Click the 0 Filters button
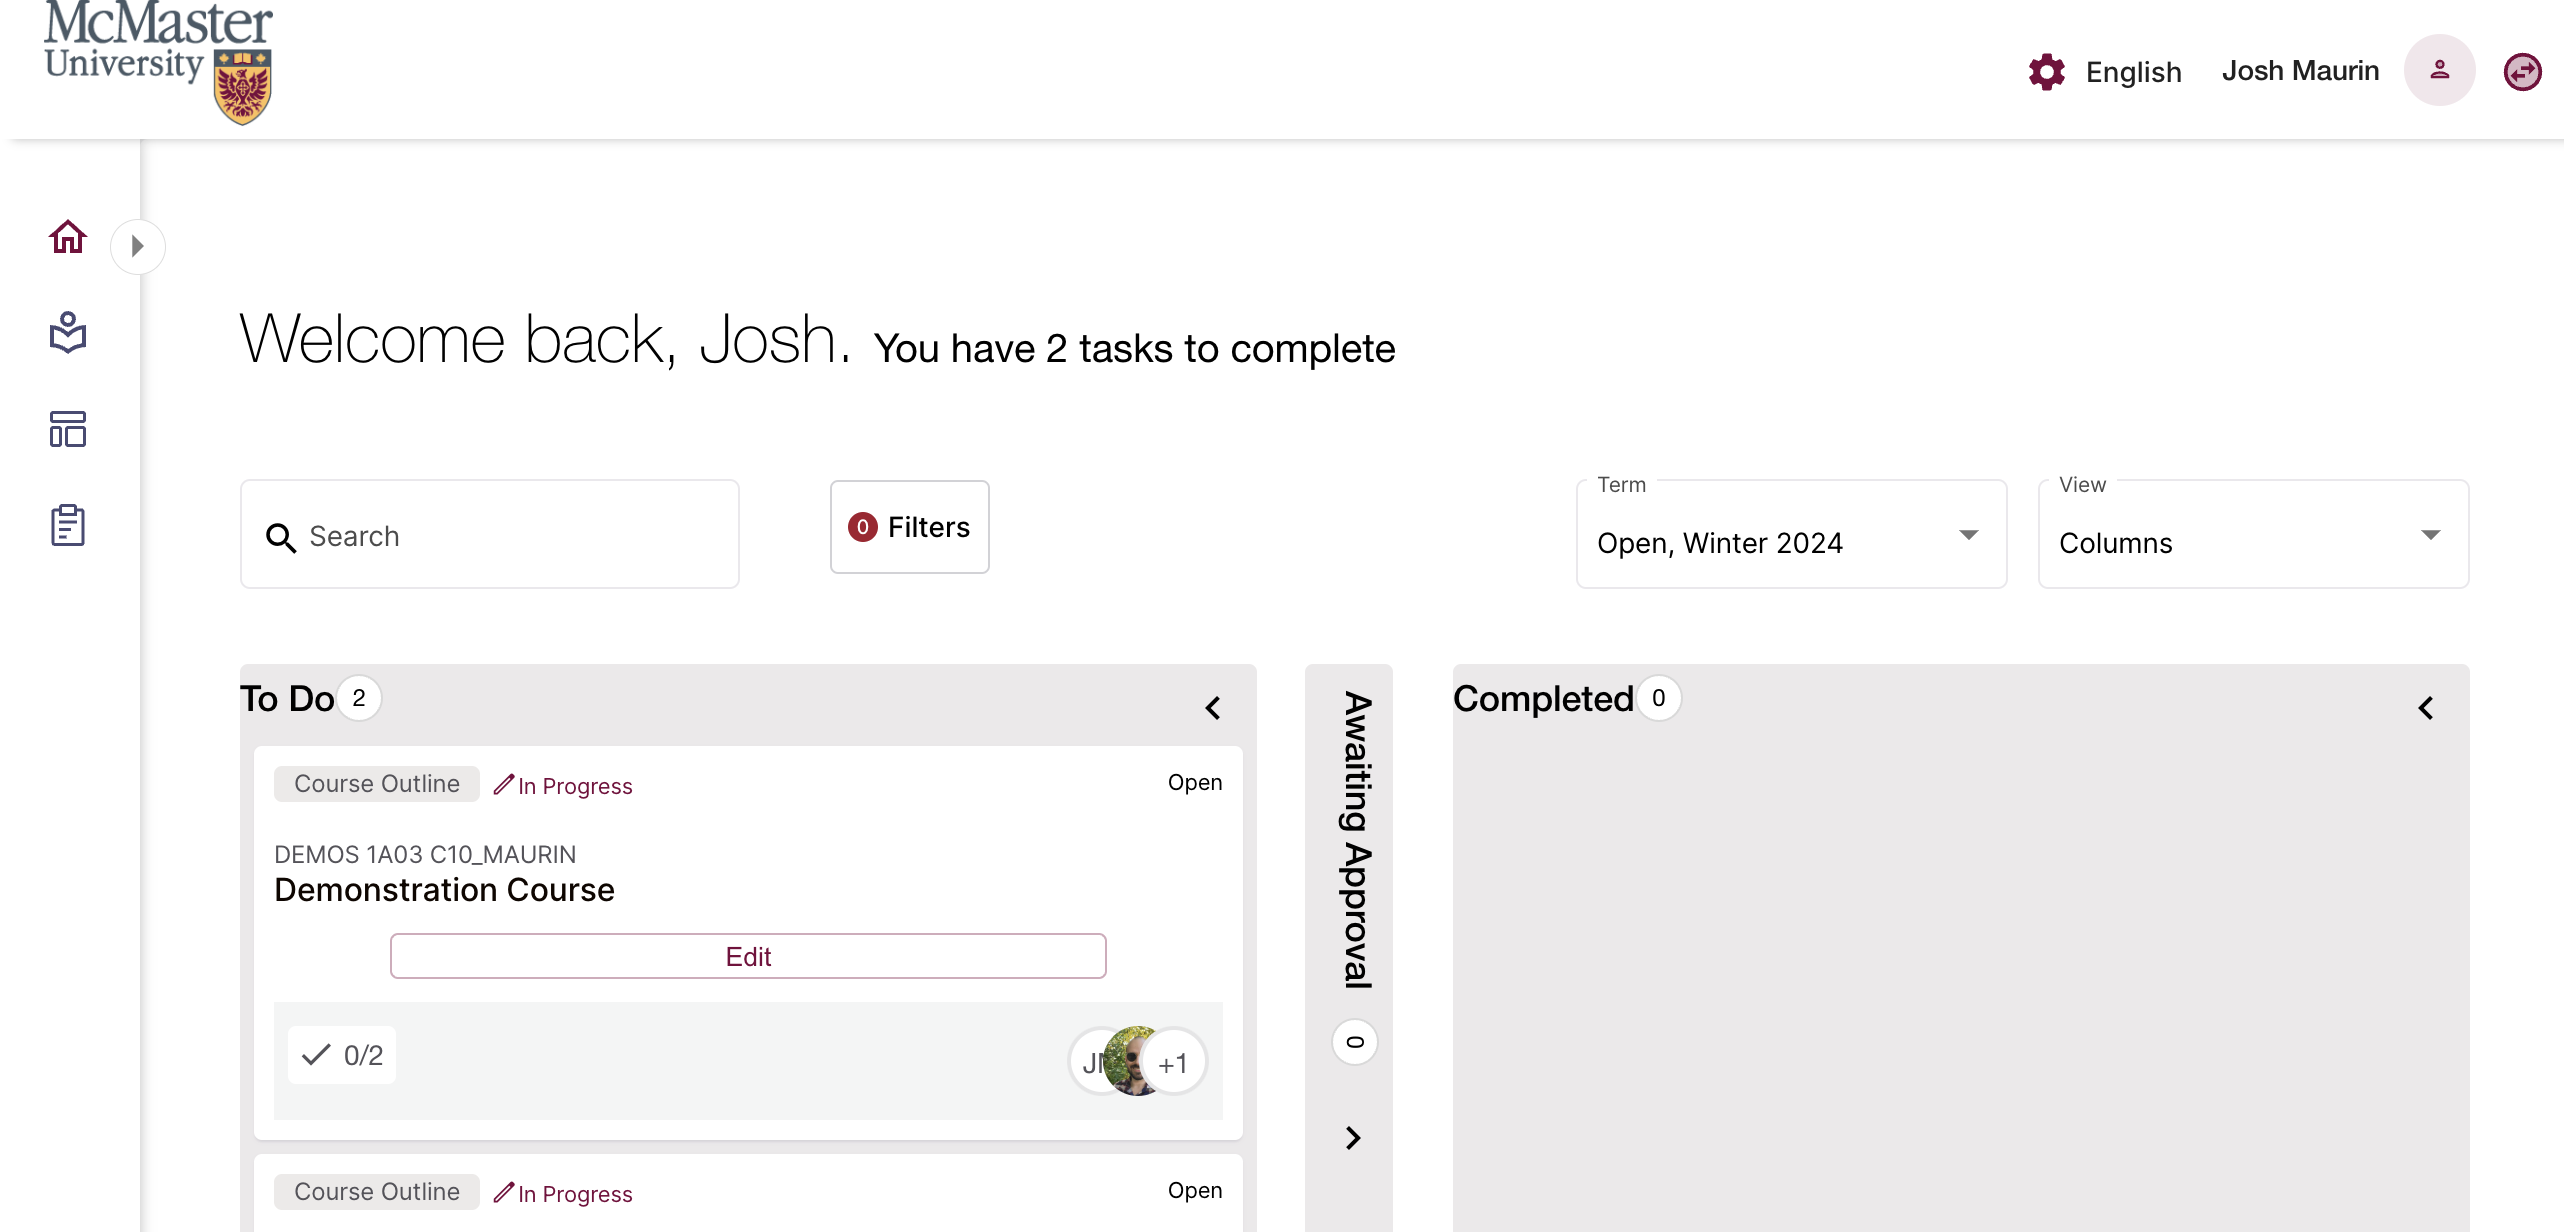Image resolution: width=2564 pixels, height=1232 pixels. tap(908, 527)
